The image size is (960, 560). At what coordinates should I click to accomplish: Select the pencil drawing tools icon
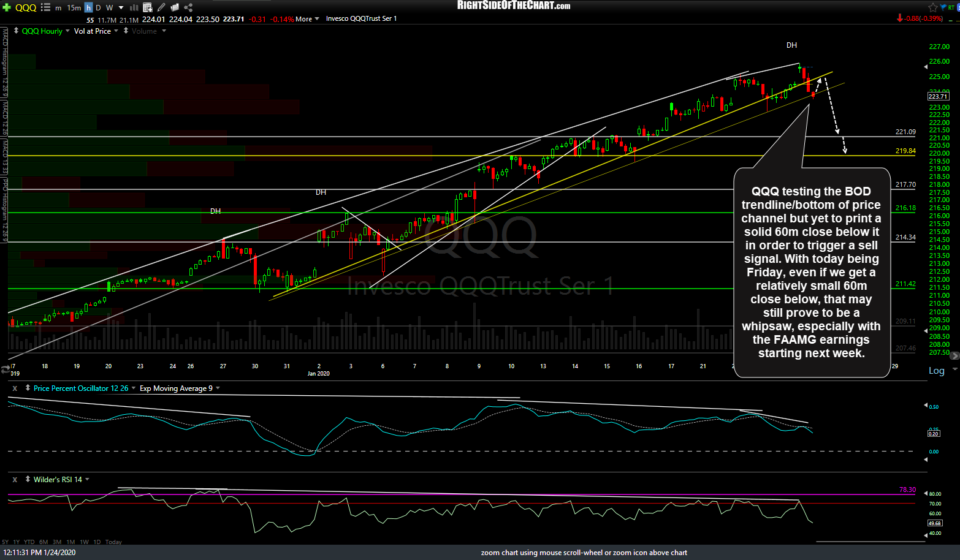tap(161, 7)
